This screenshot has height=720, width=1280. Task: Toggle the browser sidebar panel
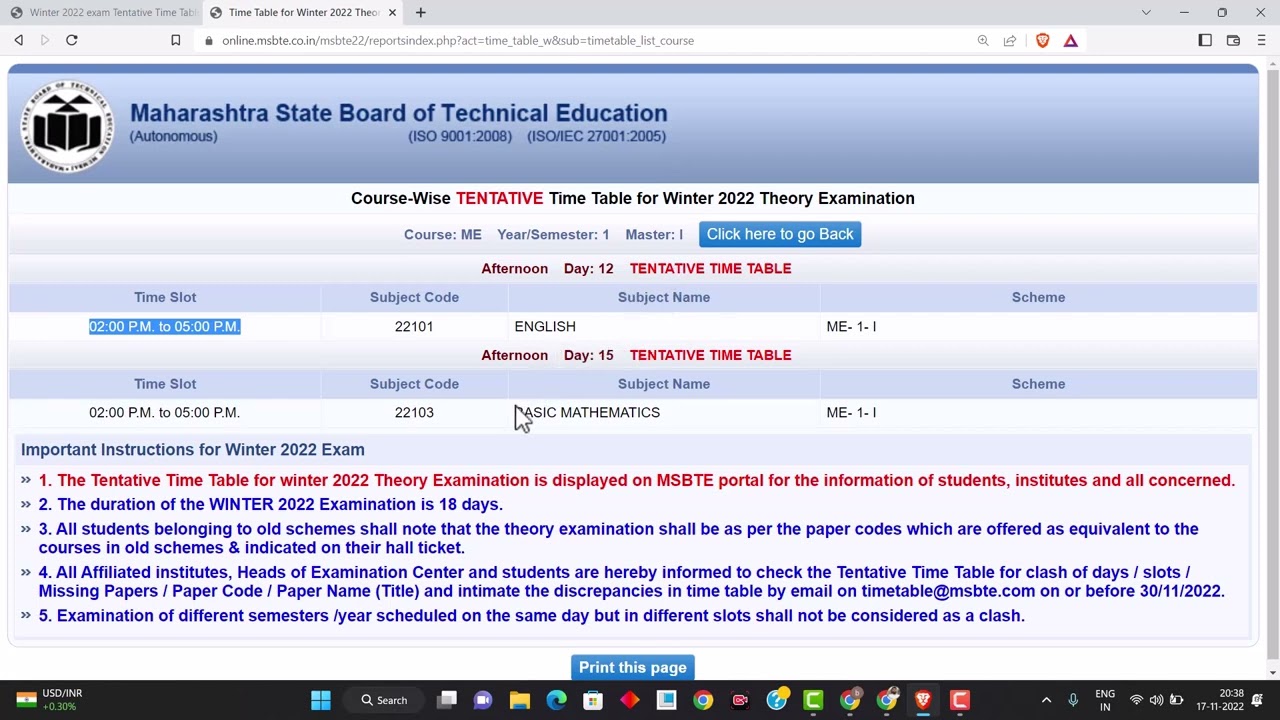click(x=1205, y=40)
